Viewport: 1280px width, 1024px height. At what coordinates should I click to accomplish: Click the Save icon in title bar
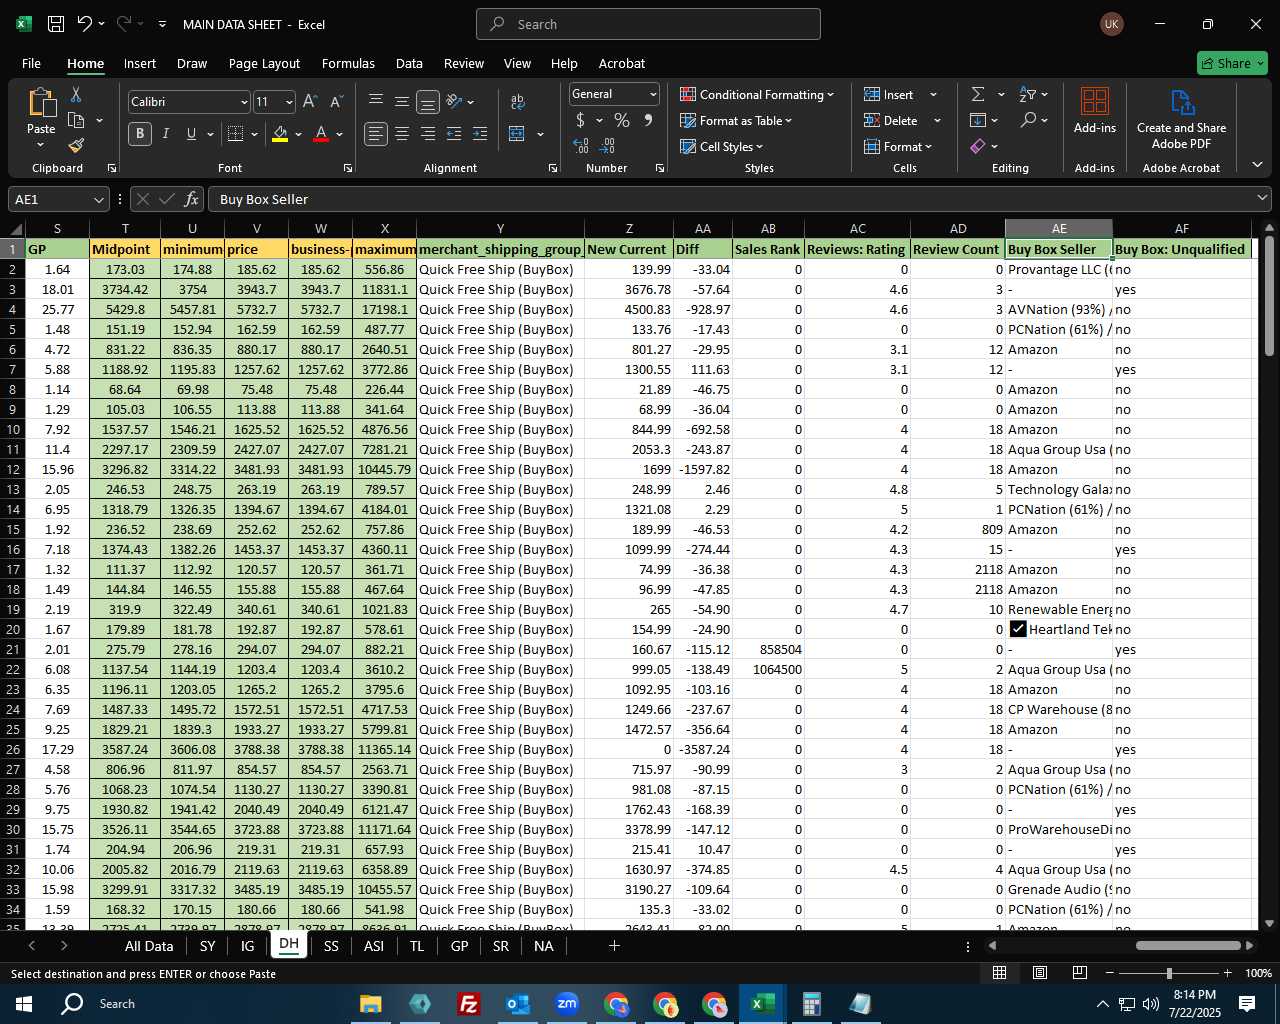pyautogui.click(x=56, y=24)
